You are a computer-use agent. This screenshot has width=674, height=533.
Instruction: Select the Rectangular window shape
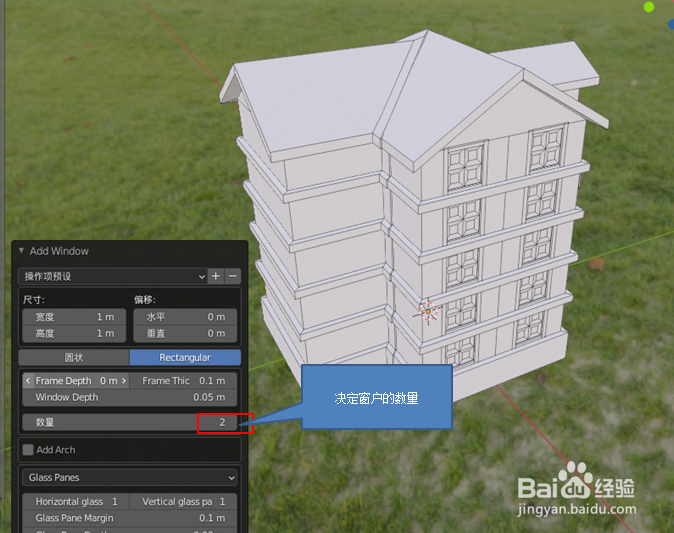(185, 357)
